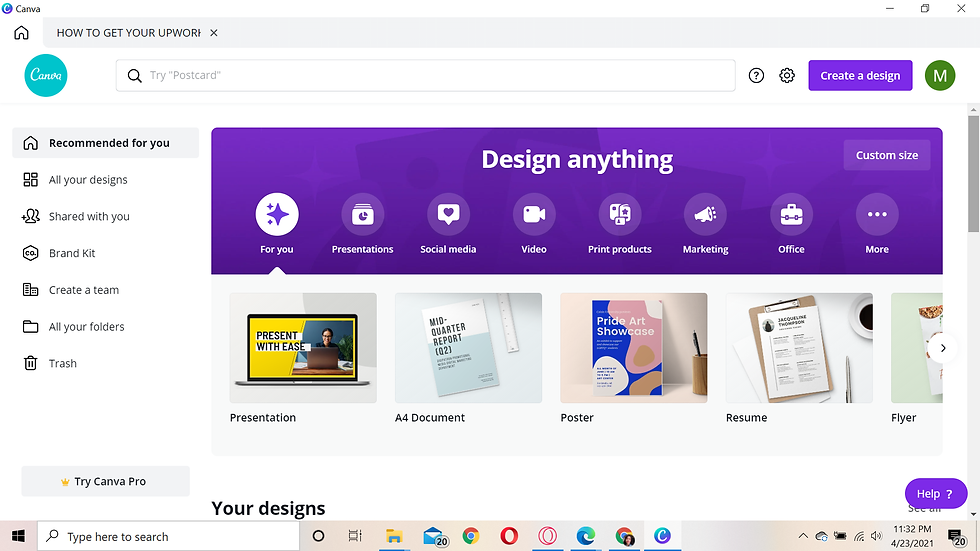Viewport: 980px width, 551px height.
Task: Click the Resume label text
Action: (x=746, y=417)
